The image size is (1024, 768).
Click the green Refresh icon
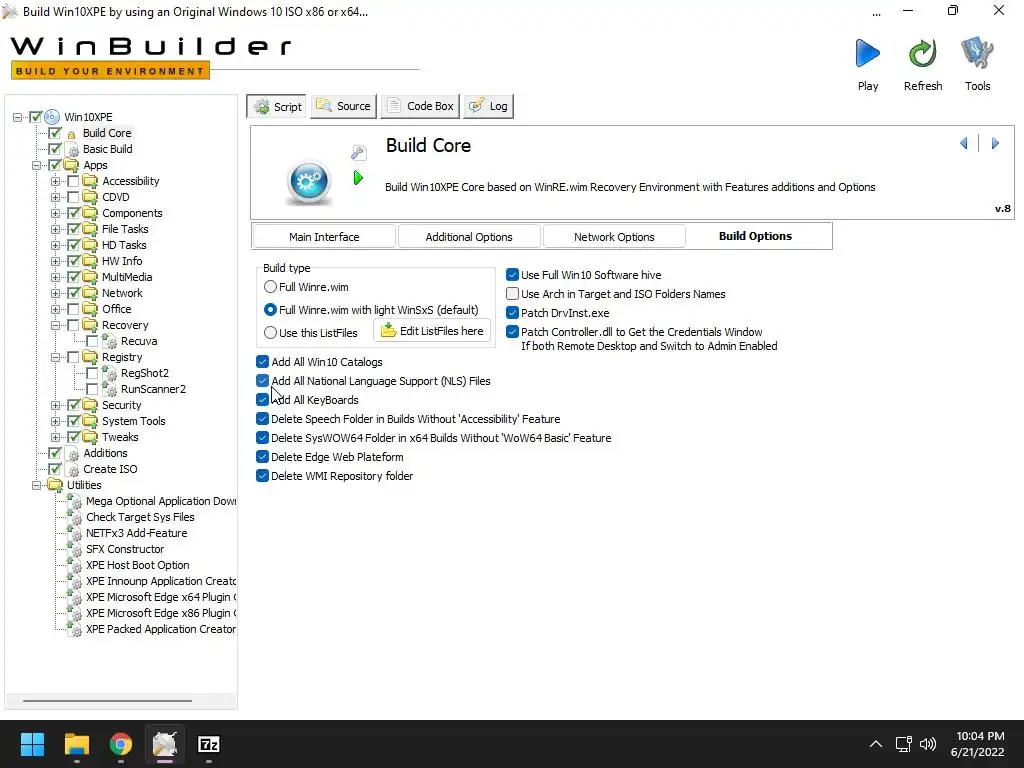922,54
